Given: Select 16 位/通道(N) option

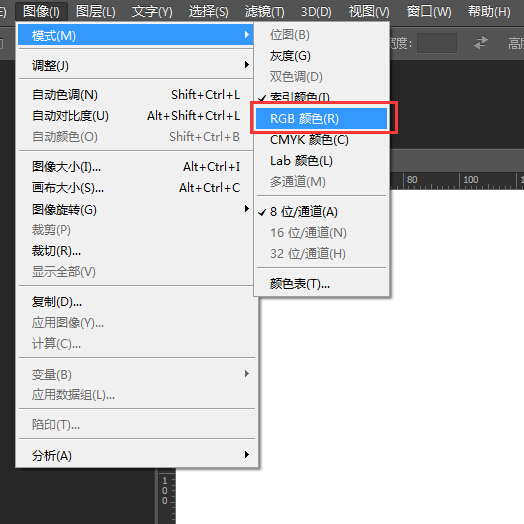Looking at the screenshot, I should tap(321, 233).
